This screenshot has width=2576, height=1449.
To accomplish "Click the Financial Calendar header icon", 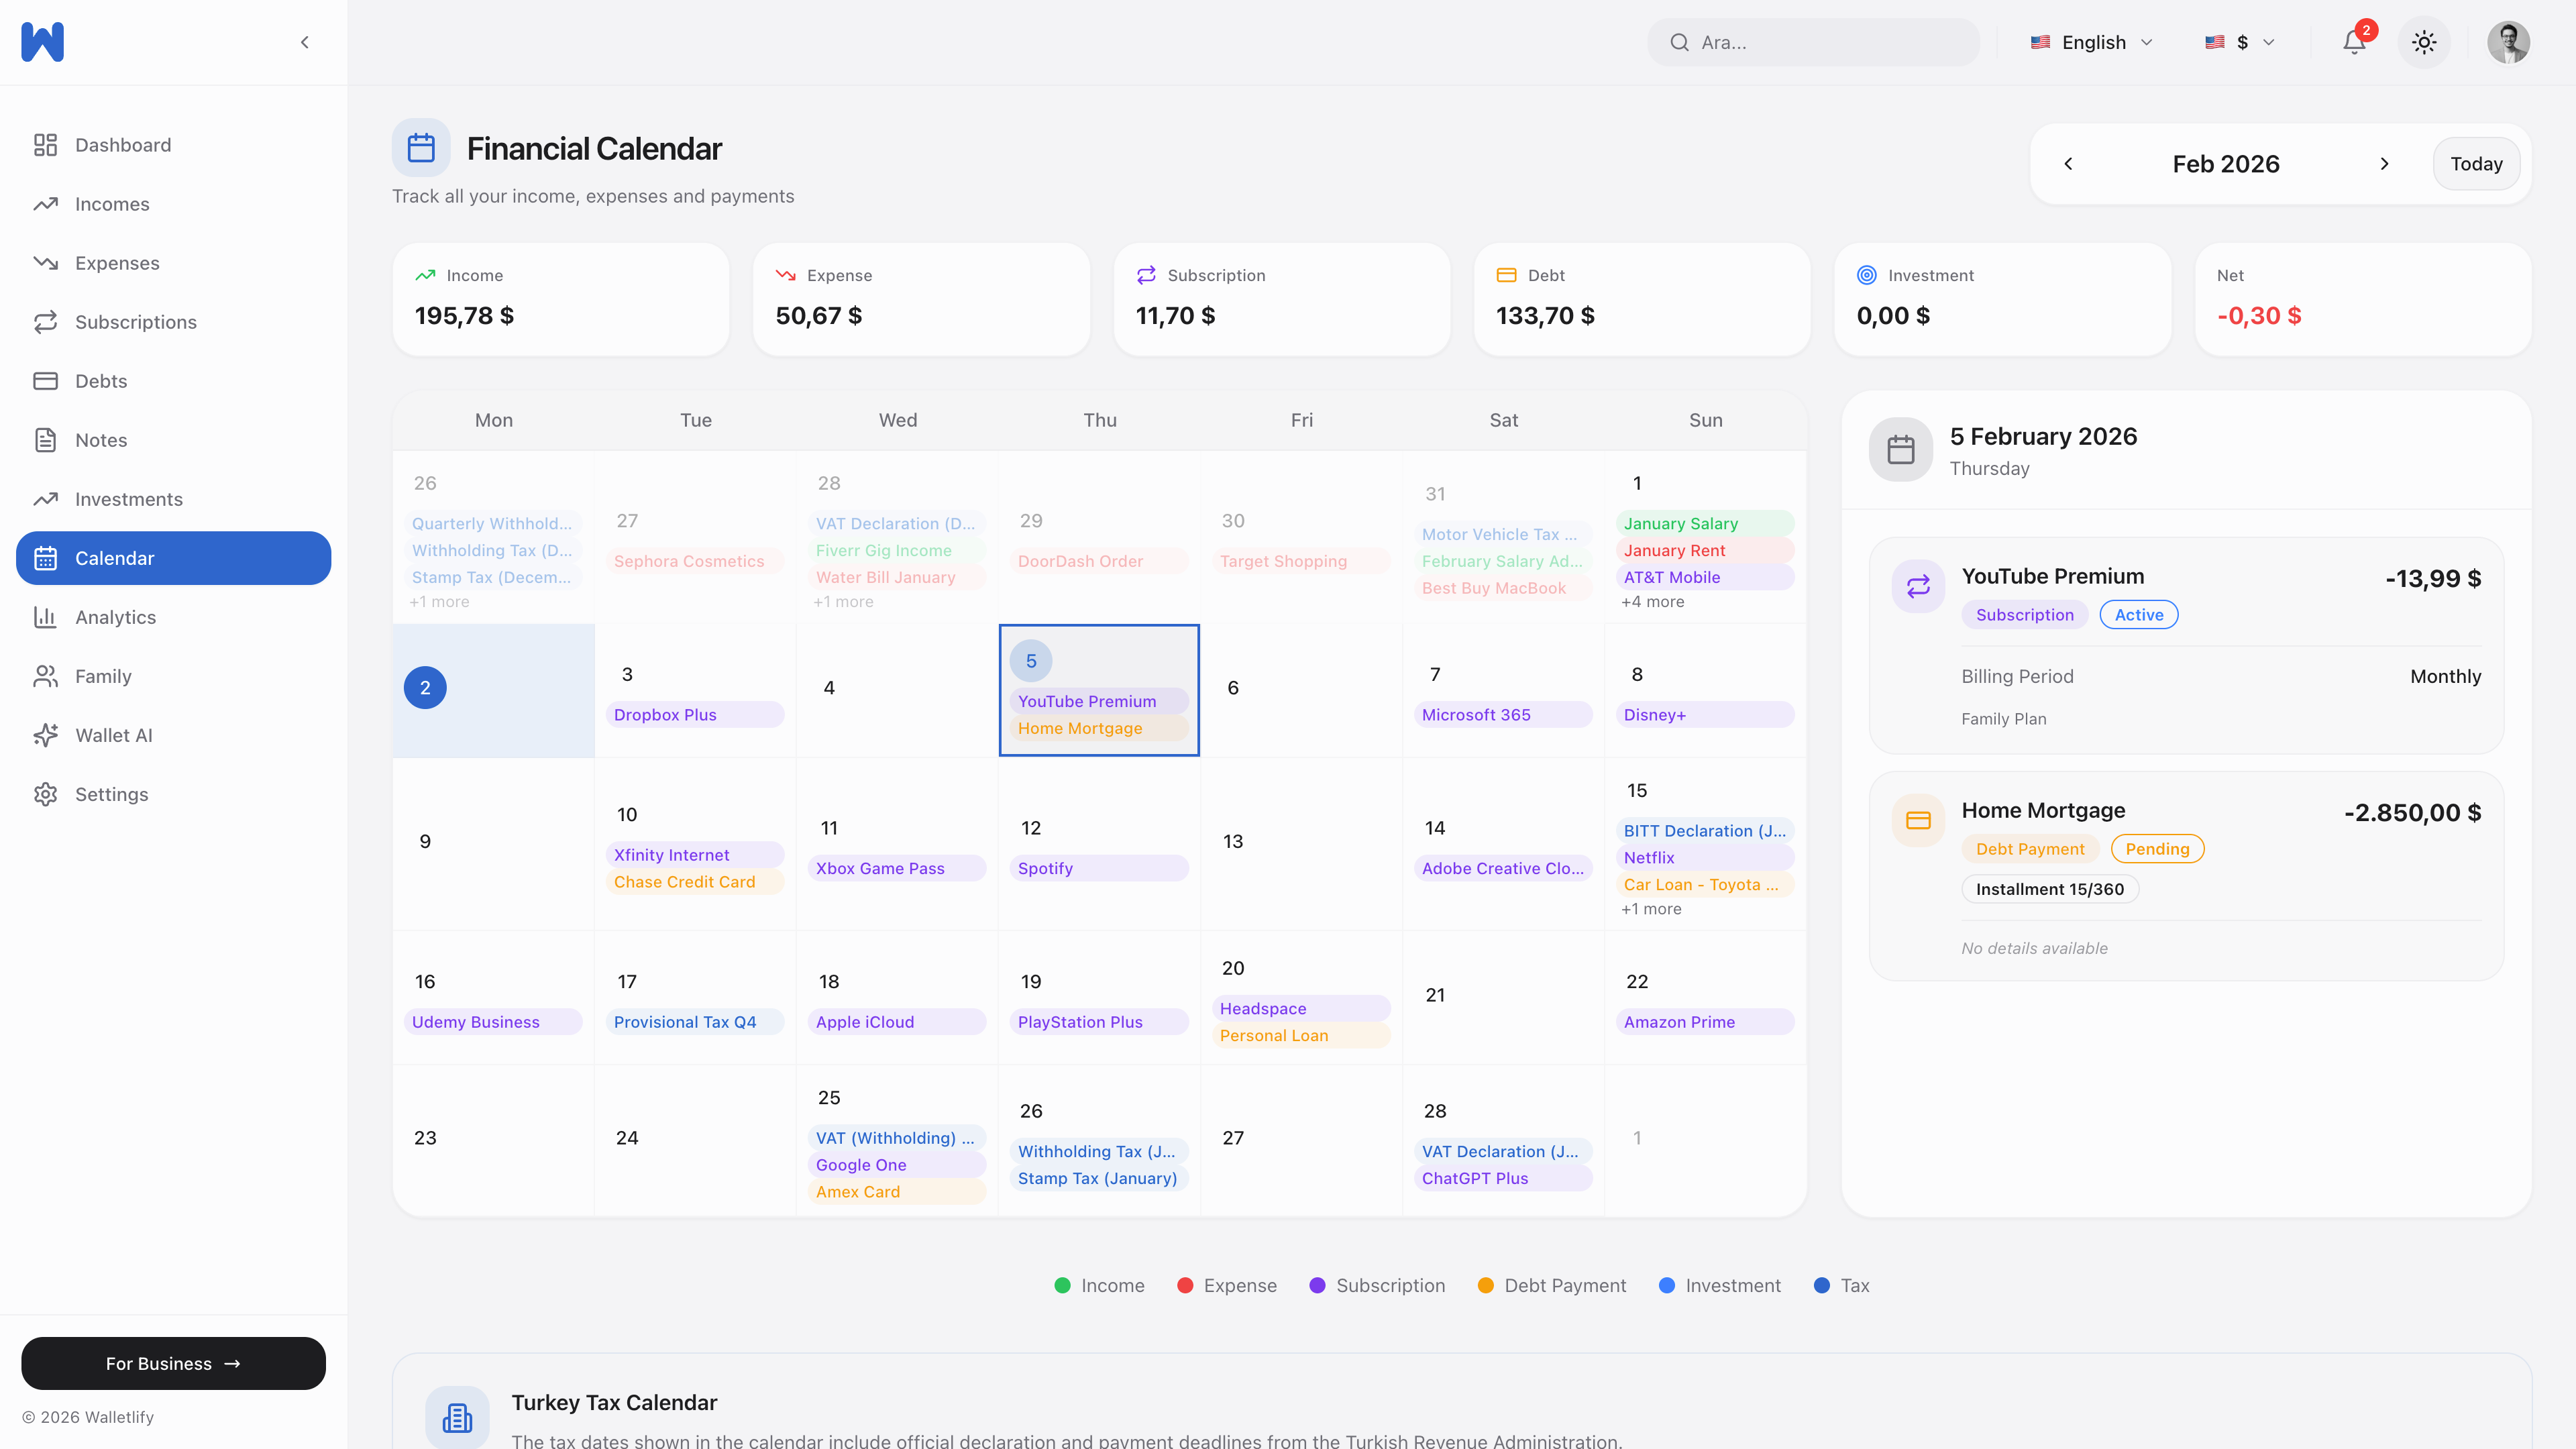I will coord(421,148).
